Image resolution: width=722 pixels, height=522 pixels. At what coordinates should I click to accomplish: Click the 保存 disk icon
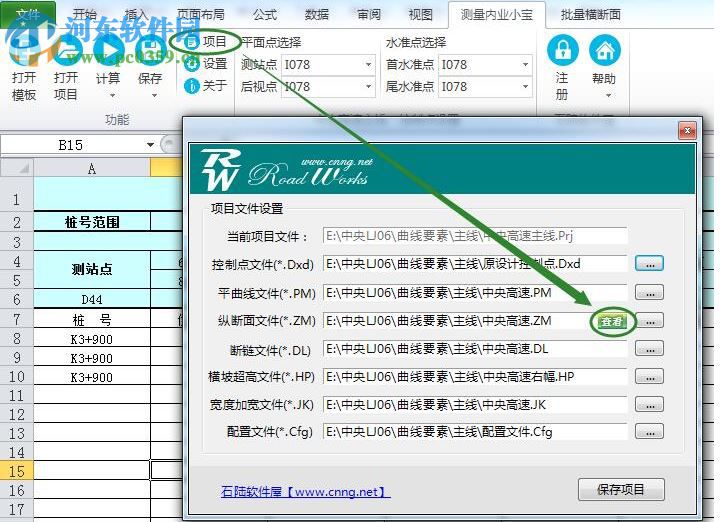tap(150, 50)
